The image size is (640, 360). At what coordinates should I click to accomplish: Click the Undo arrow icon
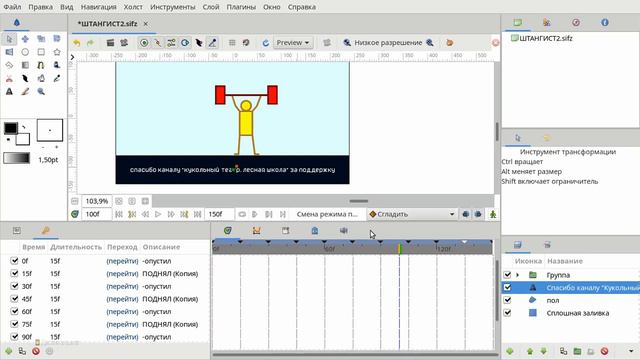[76, 43]
